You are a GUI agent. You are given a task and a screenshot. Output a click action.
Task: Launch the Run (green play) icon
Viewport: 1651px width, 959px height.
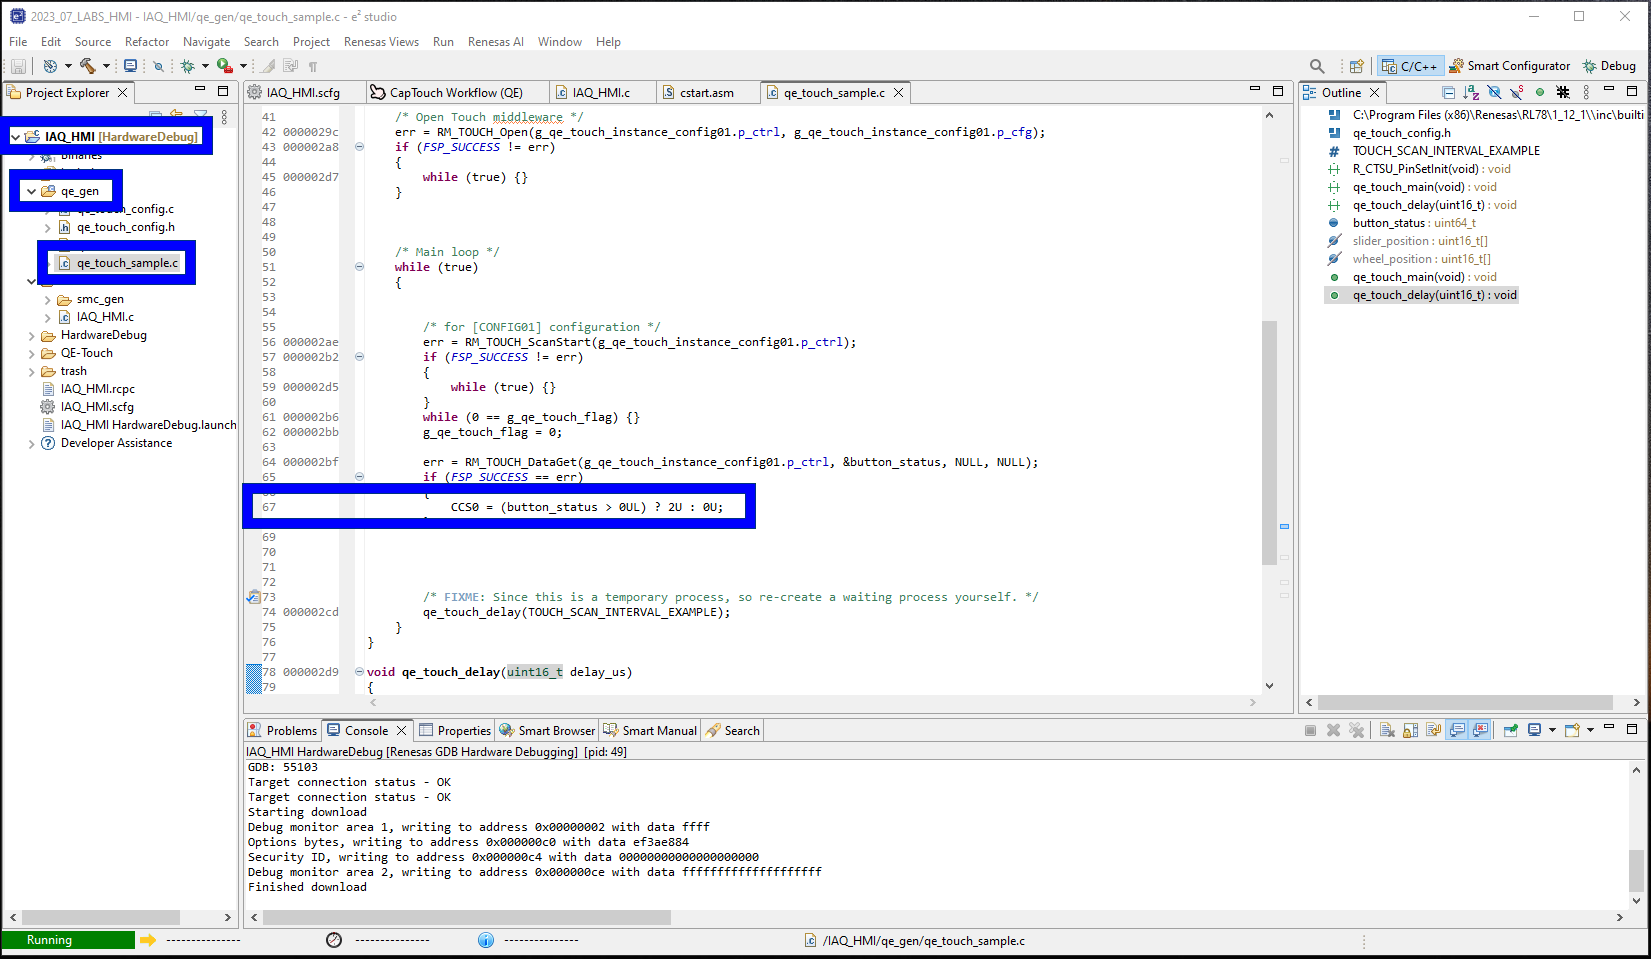click(x=223, y=66)
